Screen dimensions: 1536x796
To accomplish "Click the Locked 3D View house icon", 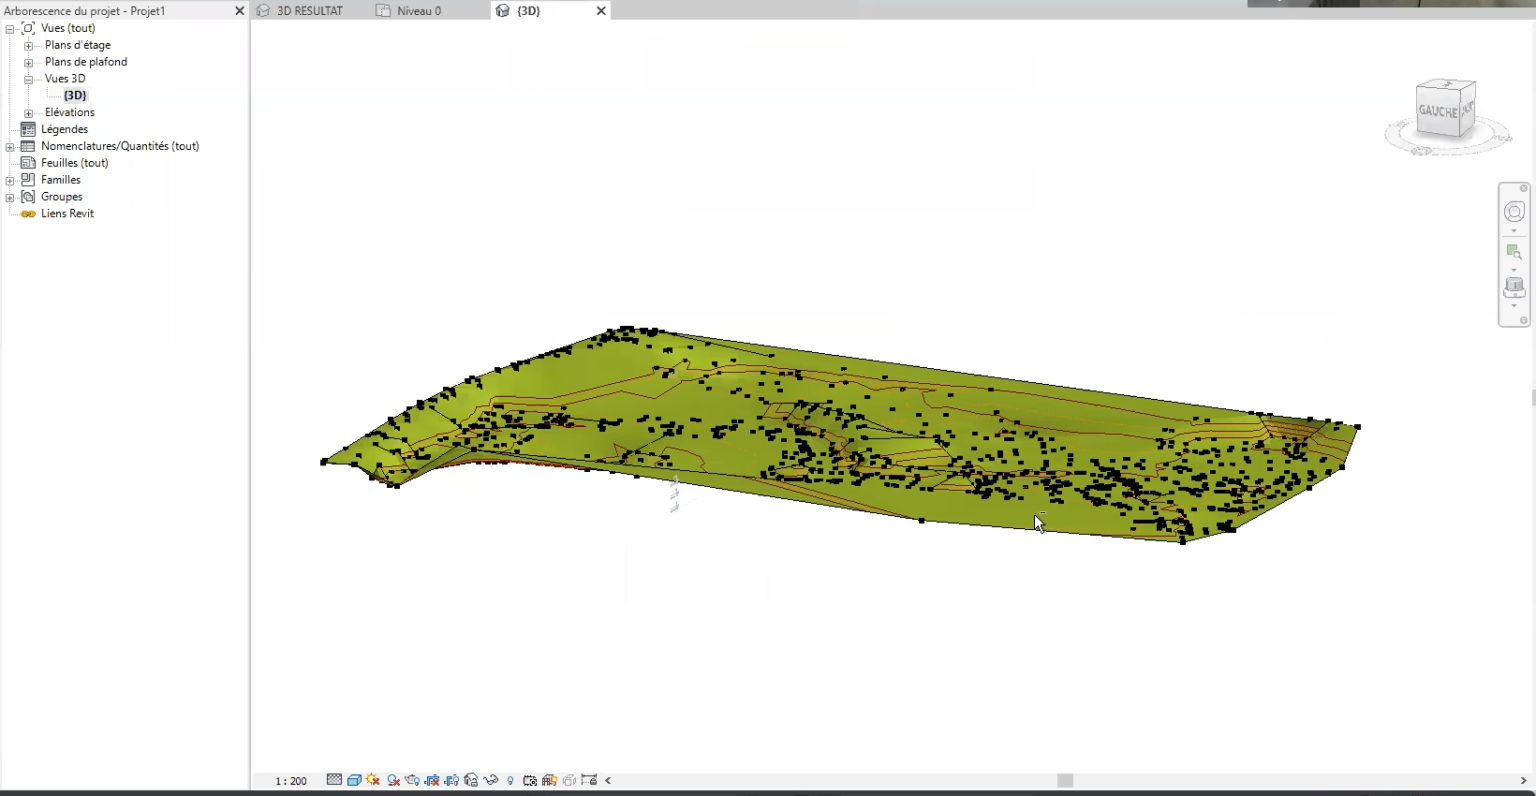I will (471, 780).
